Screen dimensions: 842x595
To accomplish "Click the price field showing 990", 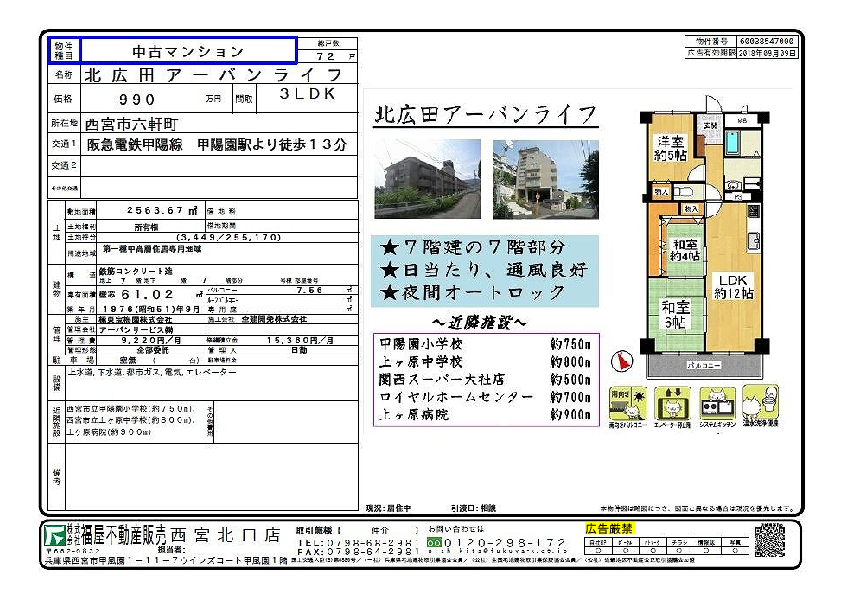I will coord(138,99).
